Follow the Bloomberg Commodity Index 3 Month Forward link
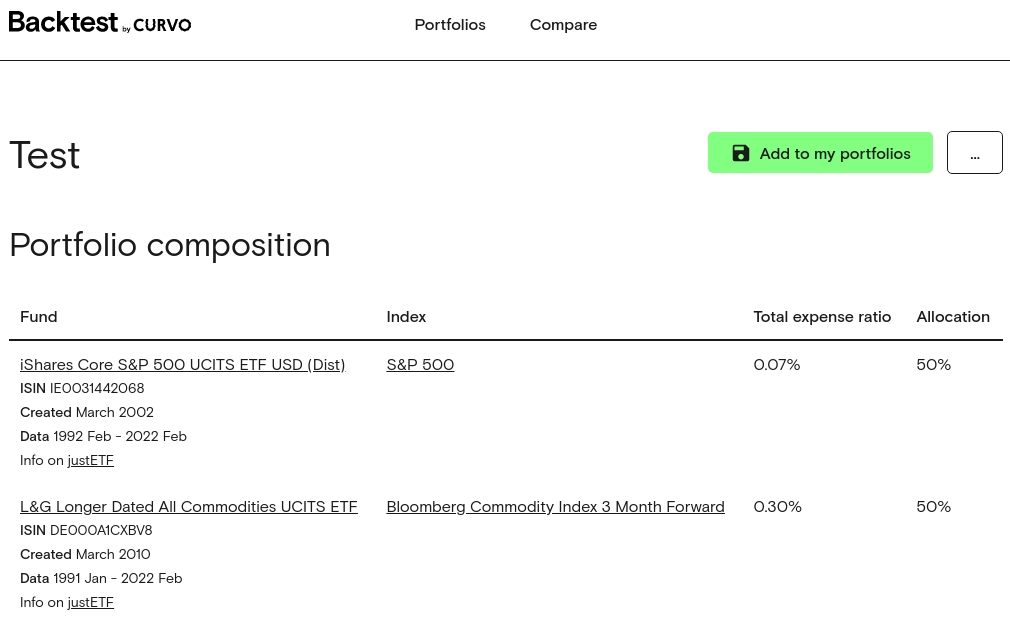The image size is (1010, 623). pos(555,507)
